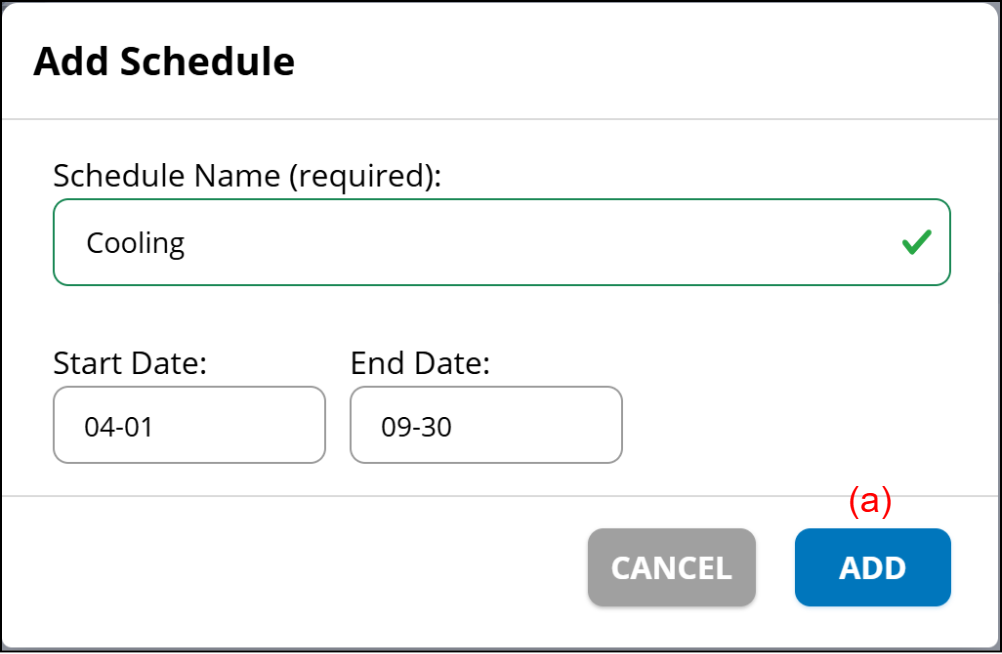Click the 04-01 date value

pyautogui.click(x=119, y=427)
